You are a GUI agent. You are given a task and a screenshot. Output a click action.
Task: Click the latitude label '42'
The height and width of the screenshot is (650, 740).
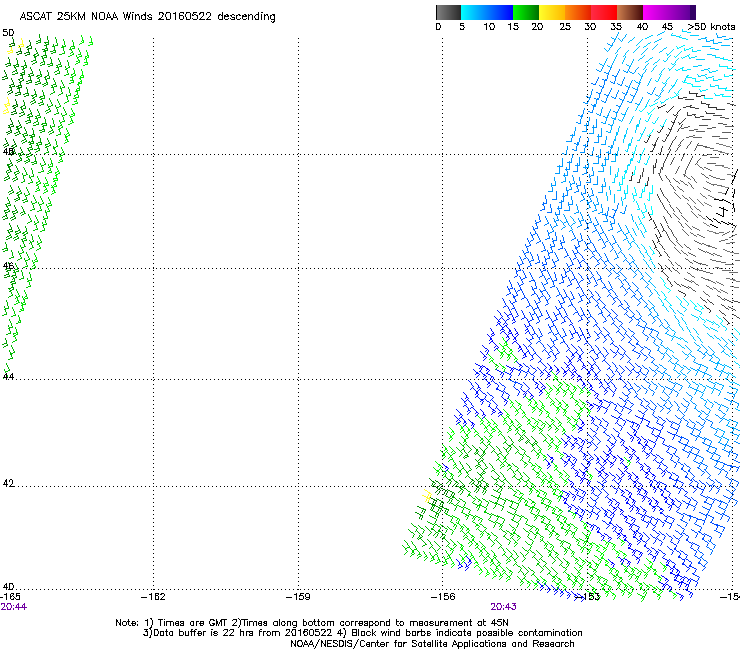(8, 483)
